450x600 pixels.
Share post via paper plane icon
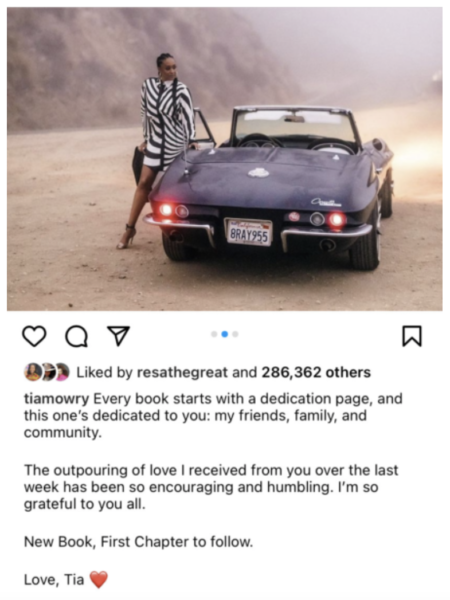(x=119, y=336)
